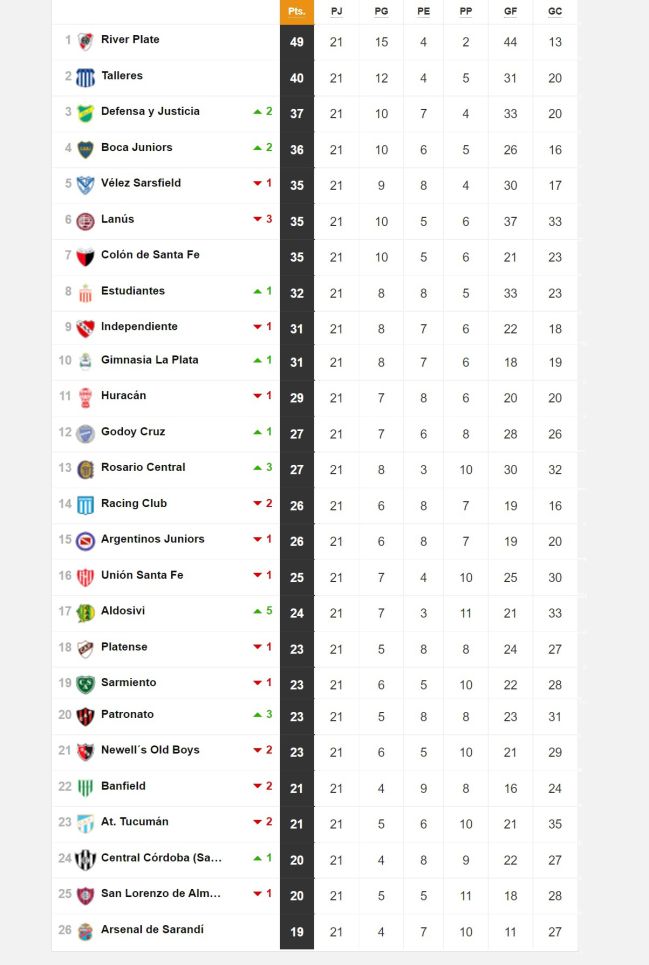Click the Arsenal de Sarandí crest
649x965 pixels.
coord(86,932)
